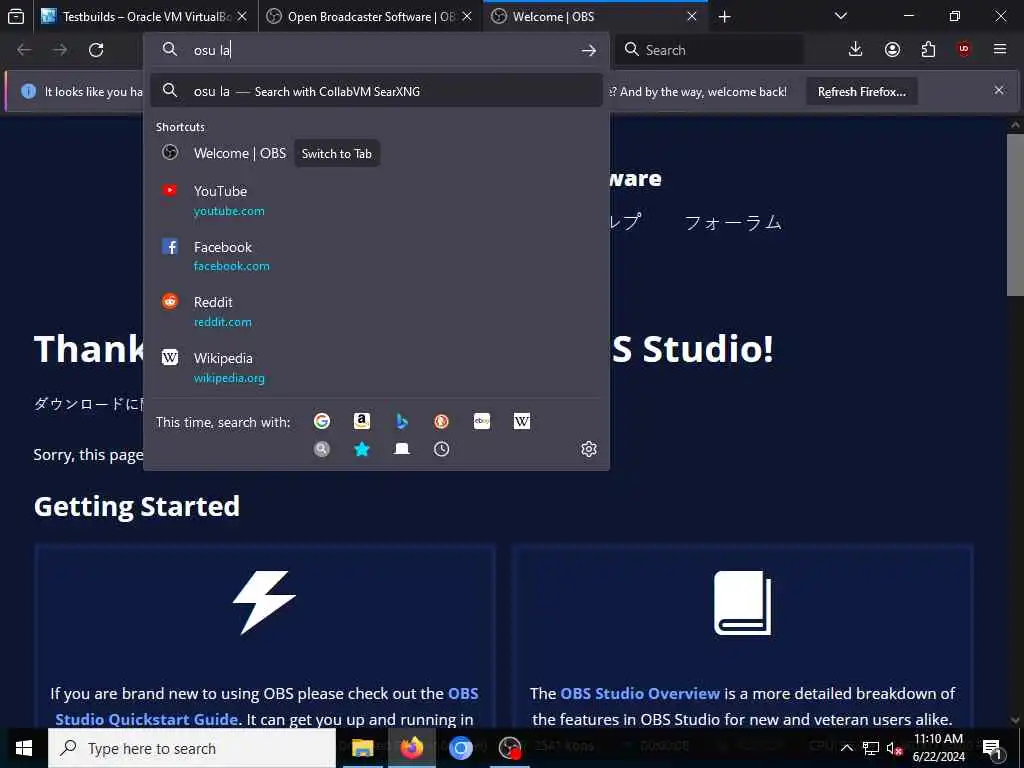Open the taskbar clock and date
Image resolution: width=1024 pixels, height=768 pixels.
click(x=938, y=748)
